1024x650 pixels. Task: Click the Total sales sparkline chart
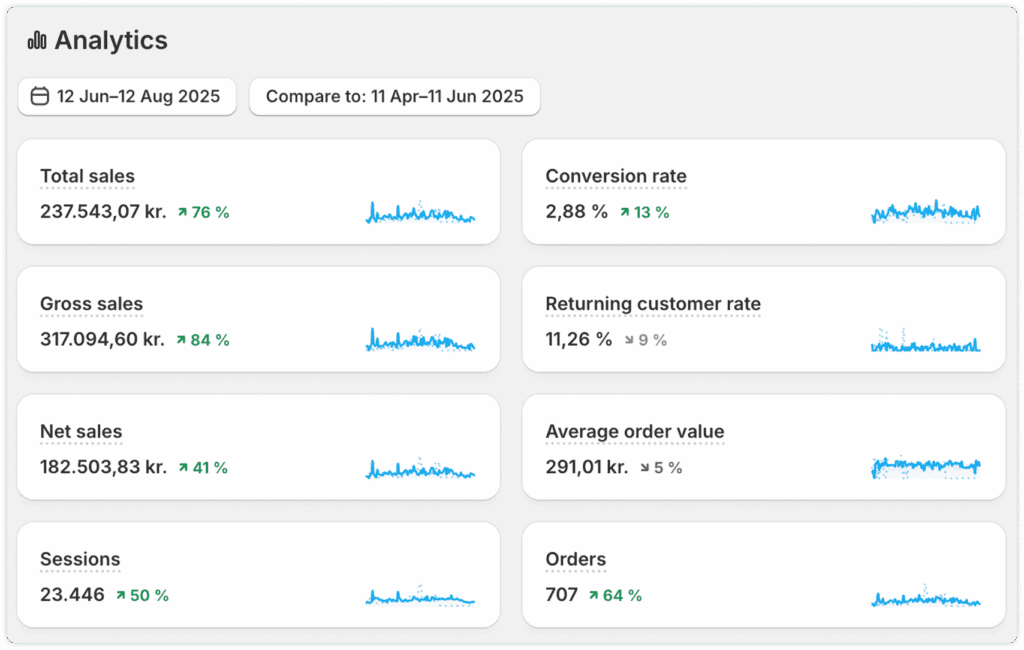[420, 213]
